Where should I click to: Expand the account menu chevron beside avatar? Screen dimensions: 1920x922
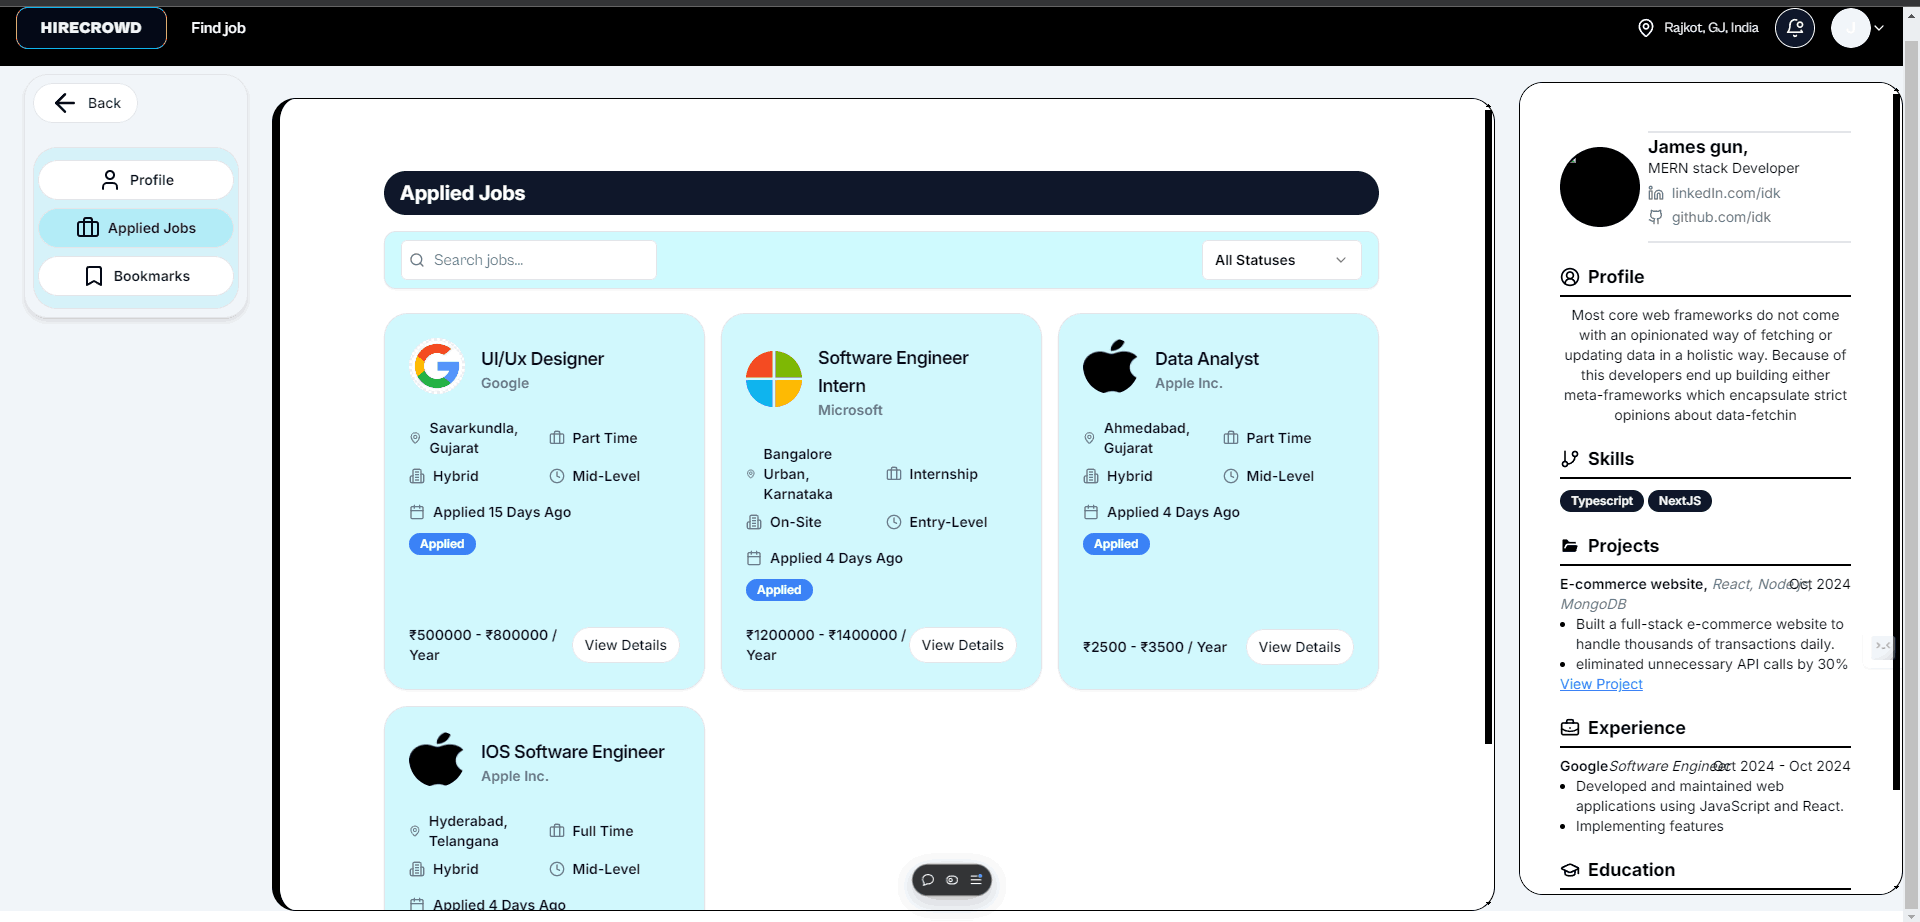(x=1879, y=28)
